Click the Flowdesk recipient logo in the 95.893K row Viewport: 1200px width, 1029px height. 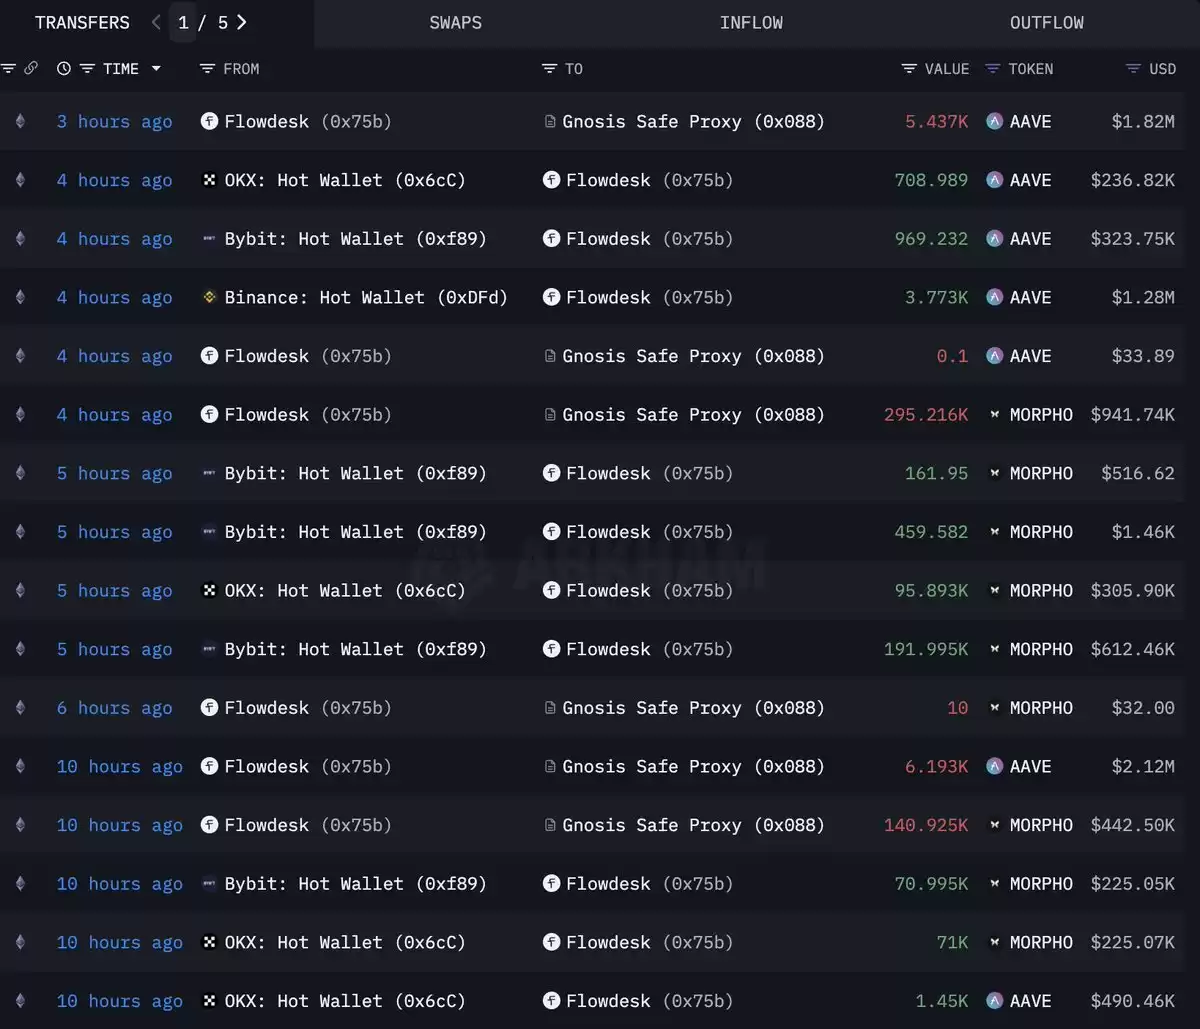click(x=551, y=590)
